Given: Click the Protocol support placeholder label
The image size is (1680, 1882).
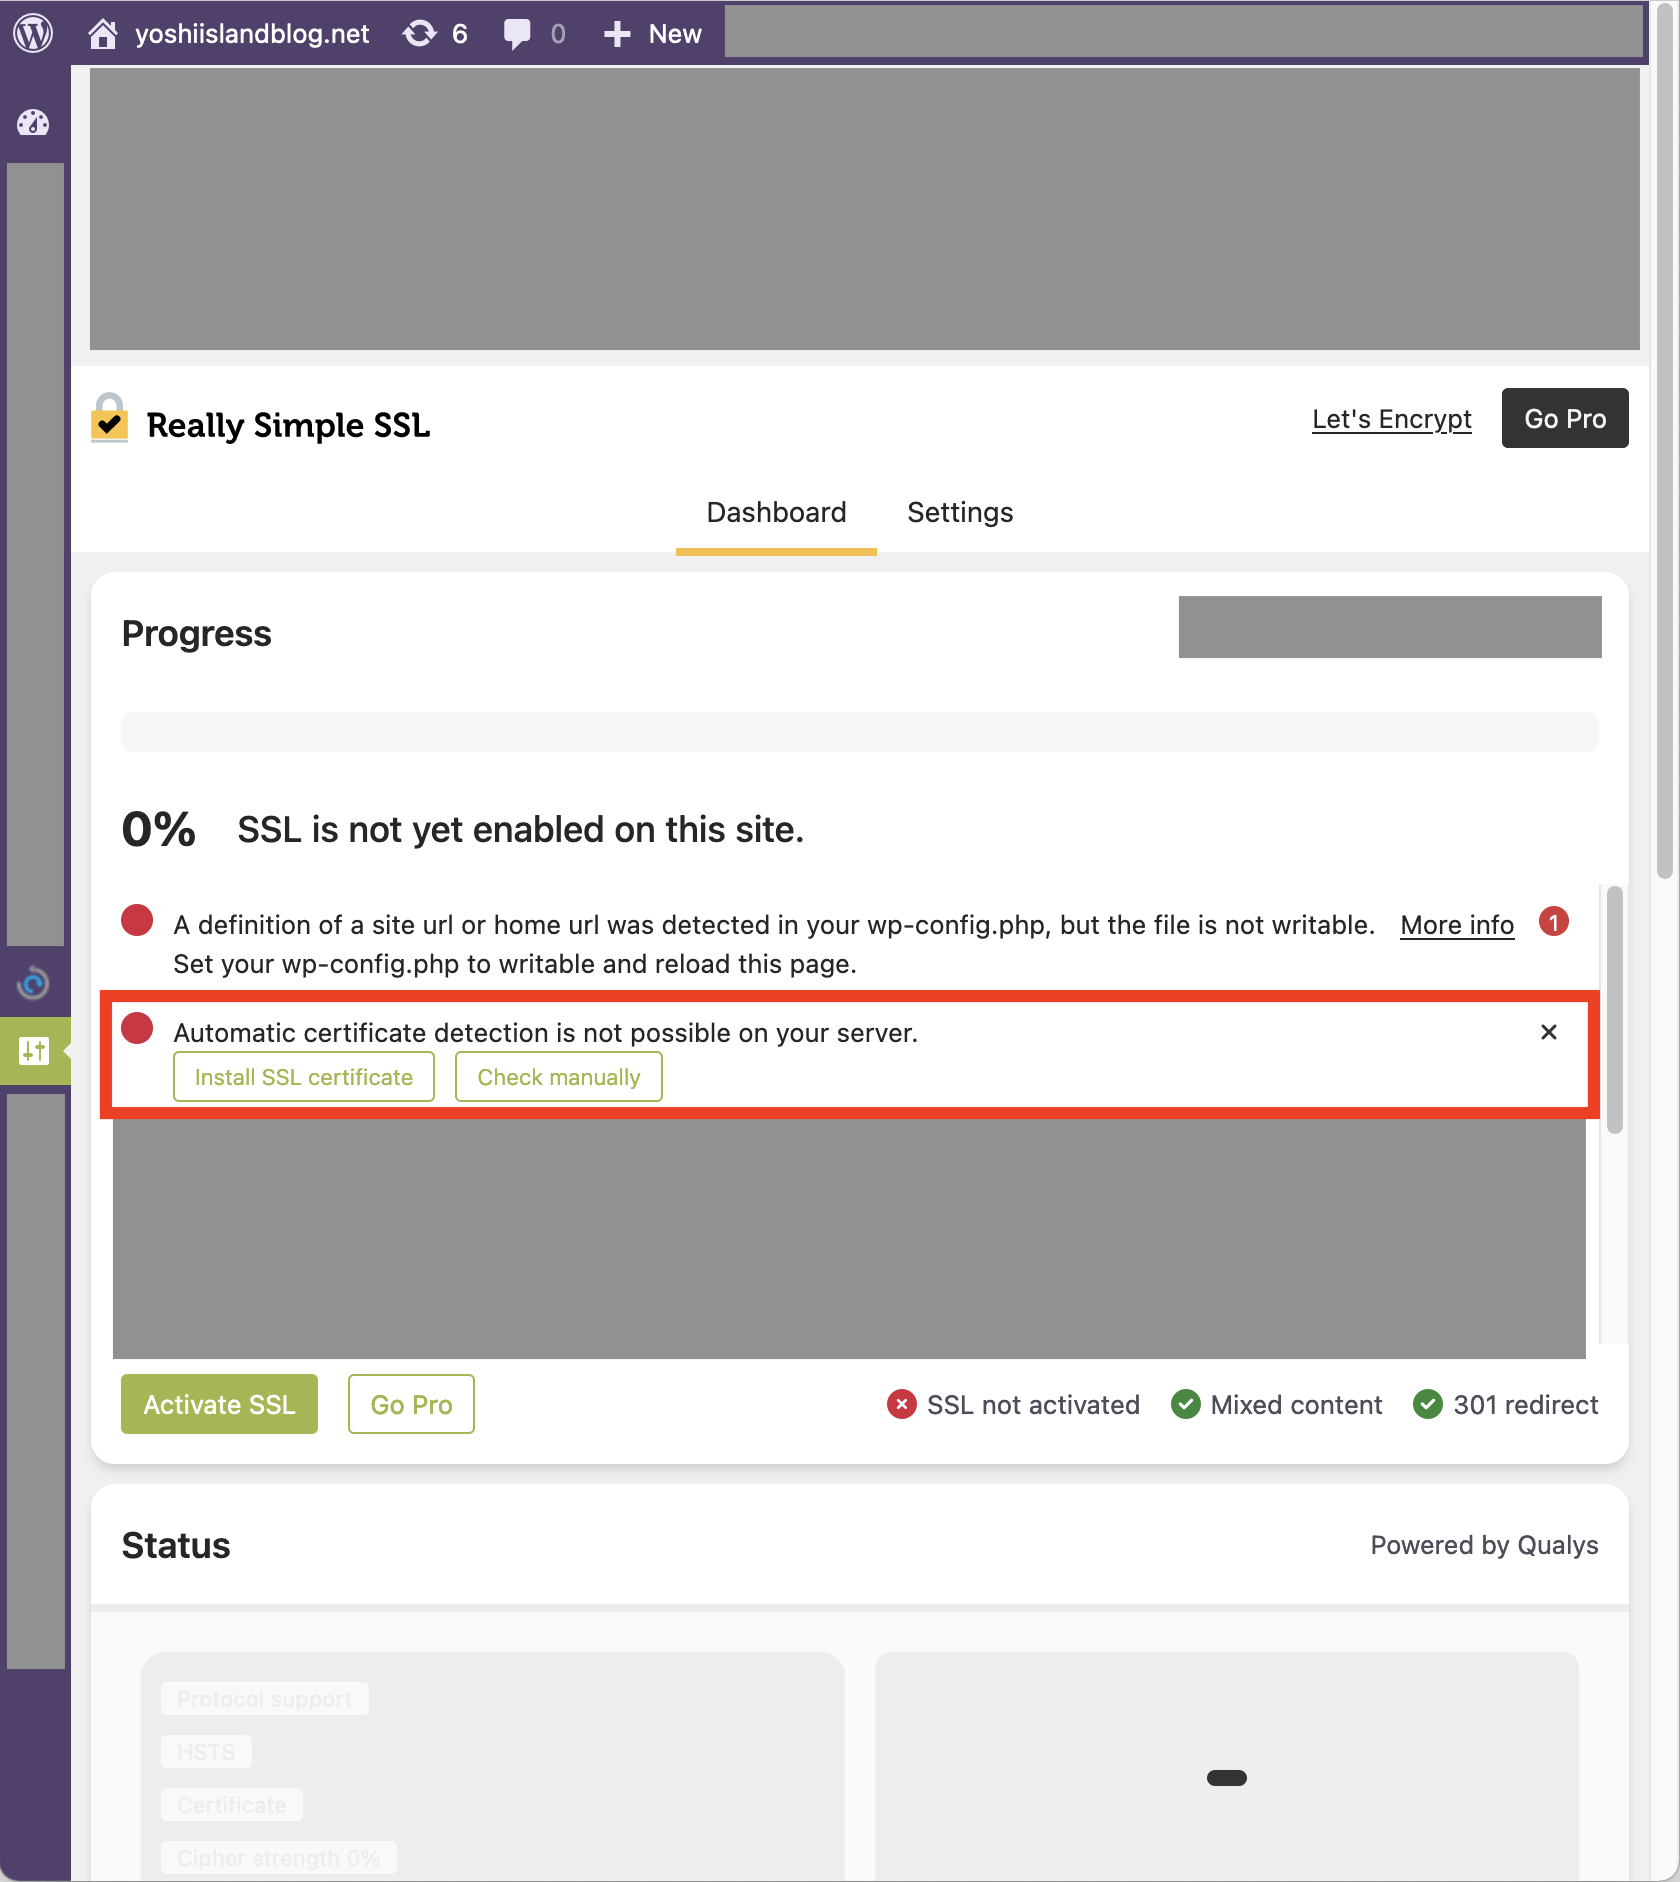Looking at the screenshot, I should click(x=265, y=1699).
